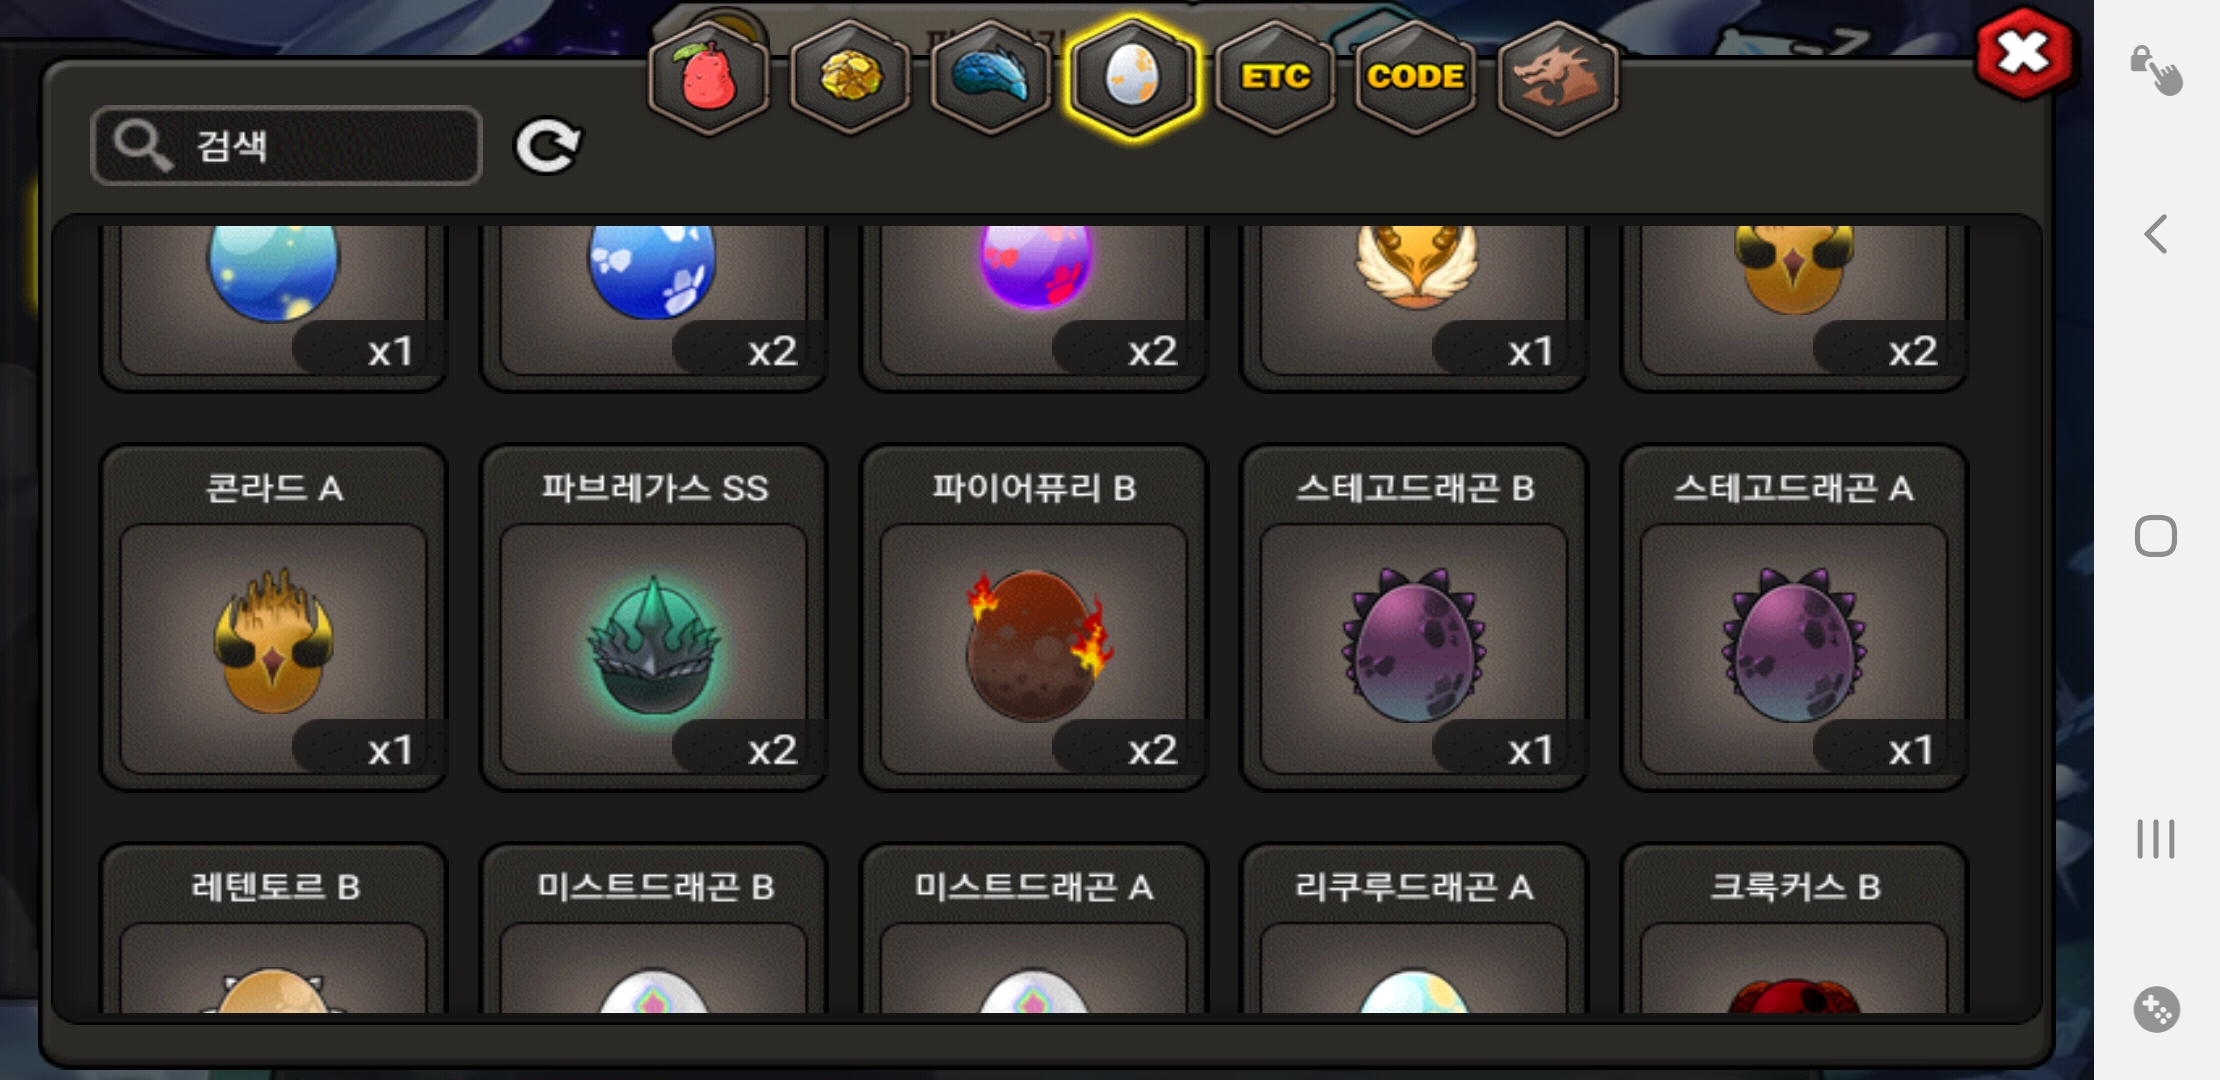Image resolution: width=2220 pixels, height=1080 pixels.
Task: Select the 레텐토르 B egg card
Action: coord(274,929)
